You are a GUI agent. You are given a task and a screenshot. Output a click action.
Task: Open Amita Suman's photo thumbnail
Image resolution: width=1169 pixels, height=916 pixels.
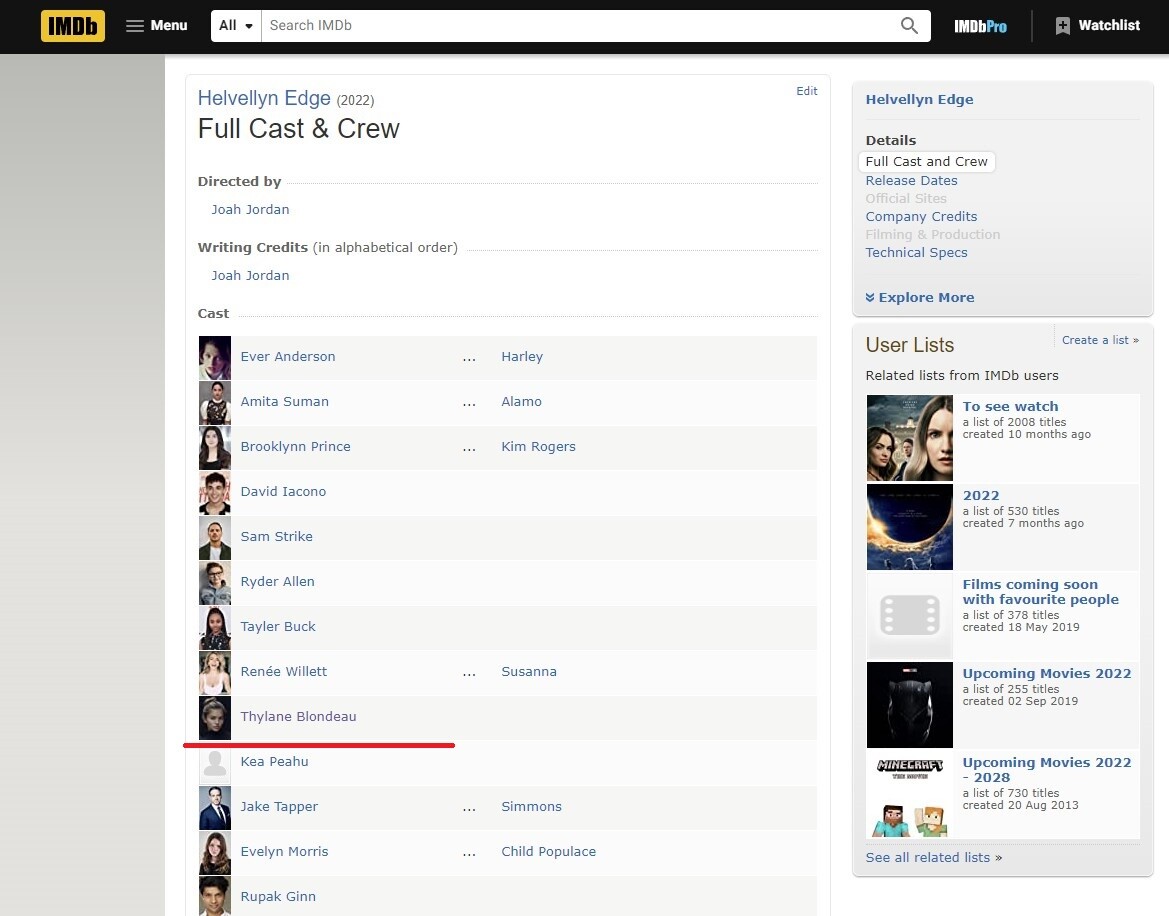click(215, 402)
